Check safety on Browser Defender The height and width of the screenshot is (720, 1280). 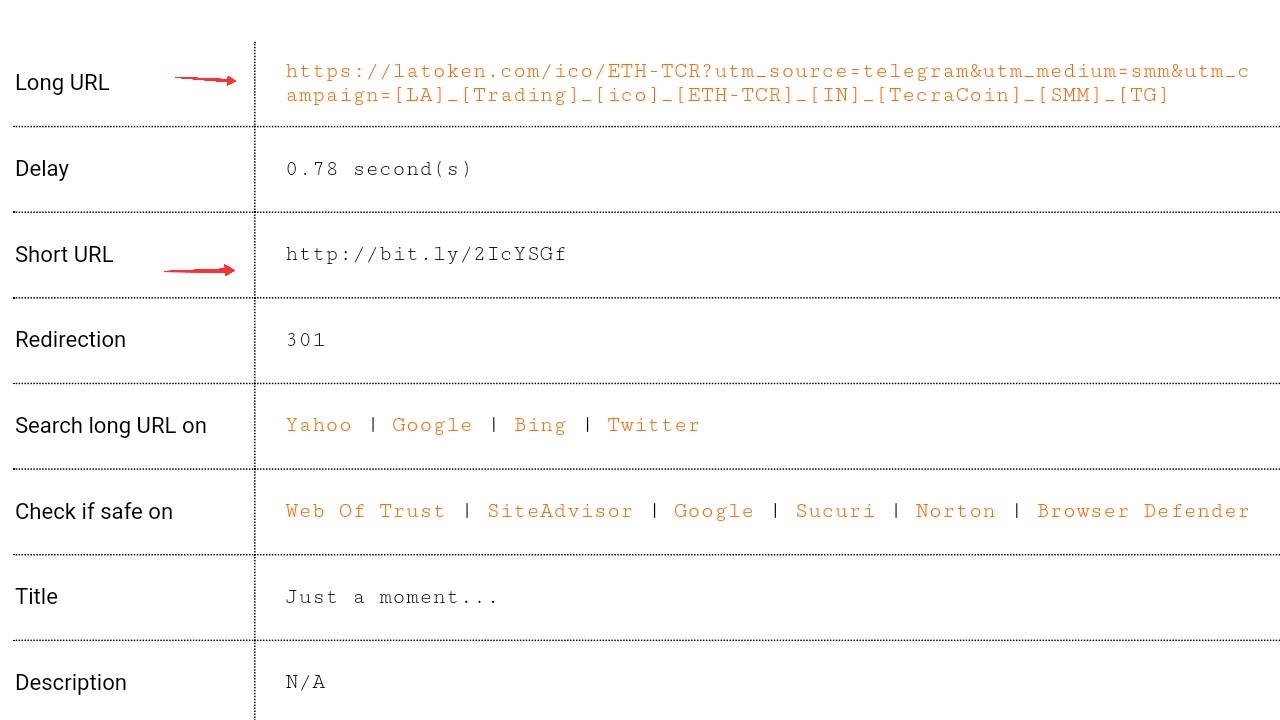pyautogui.click(x=1143, y=511)
